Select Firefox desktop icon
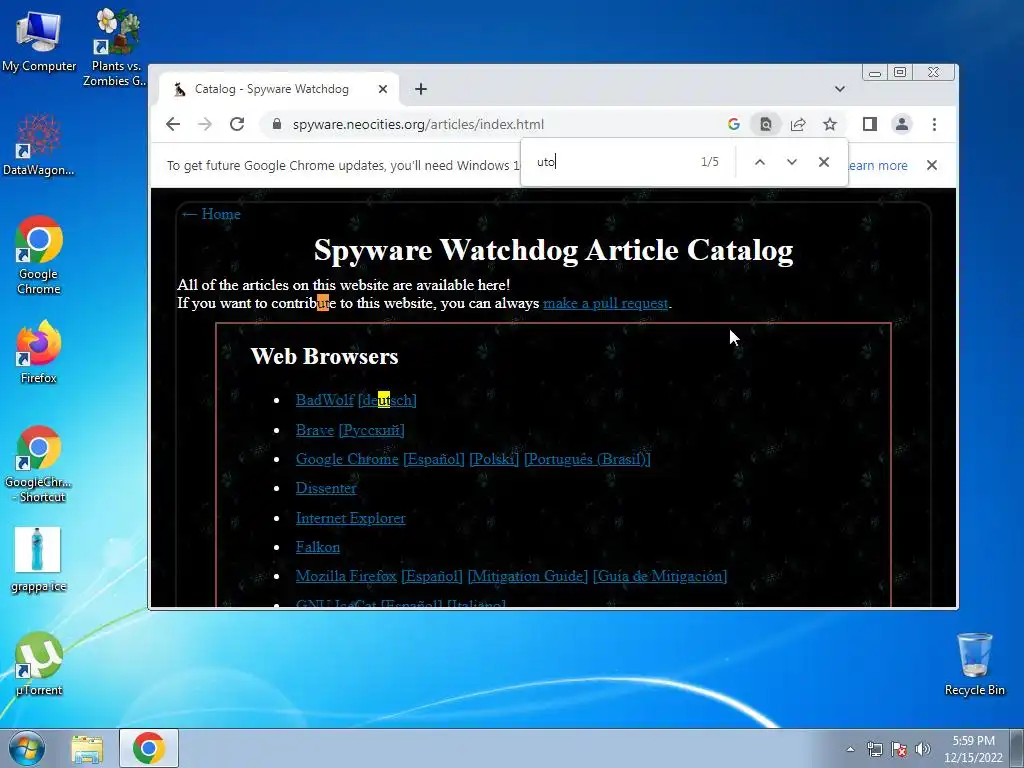Image resolution: width=1024 pixels, height=768 pixels. pyautogui.click(x=39, y=351)
